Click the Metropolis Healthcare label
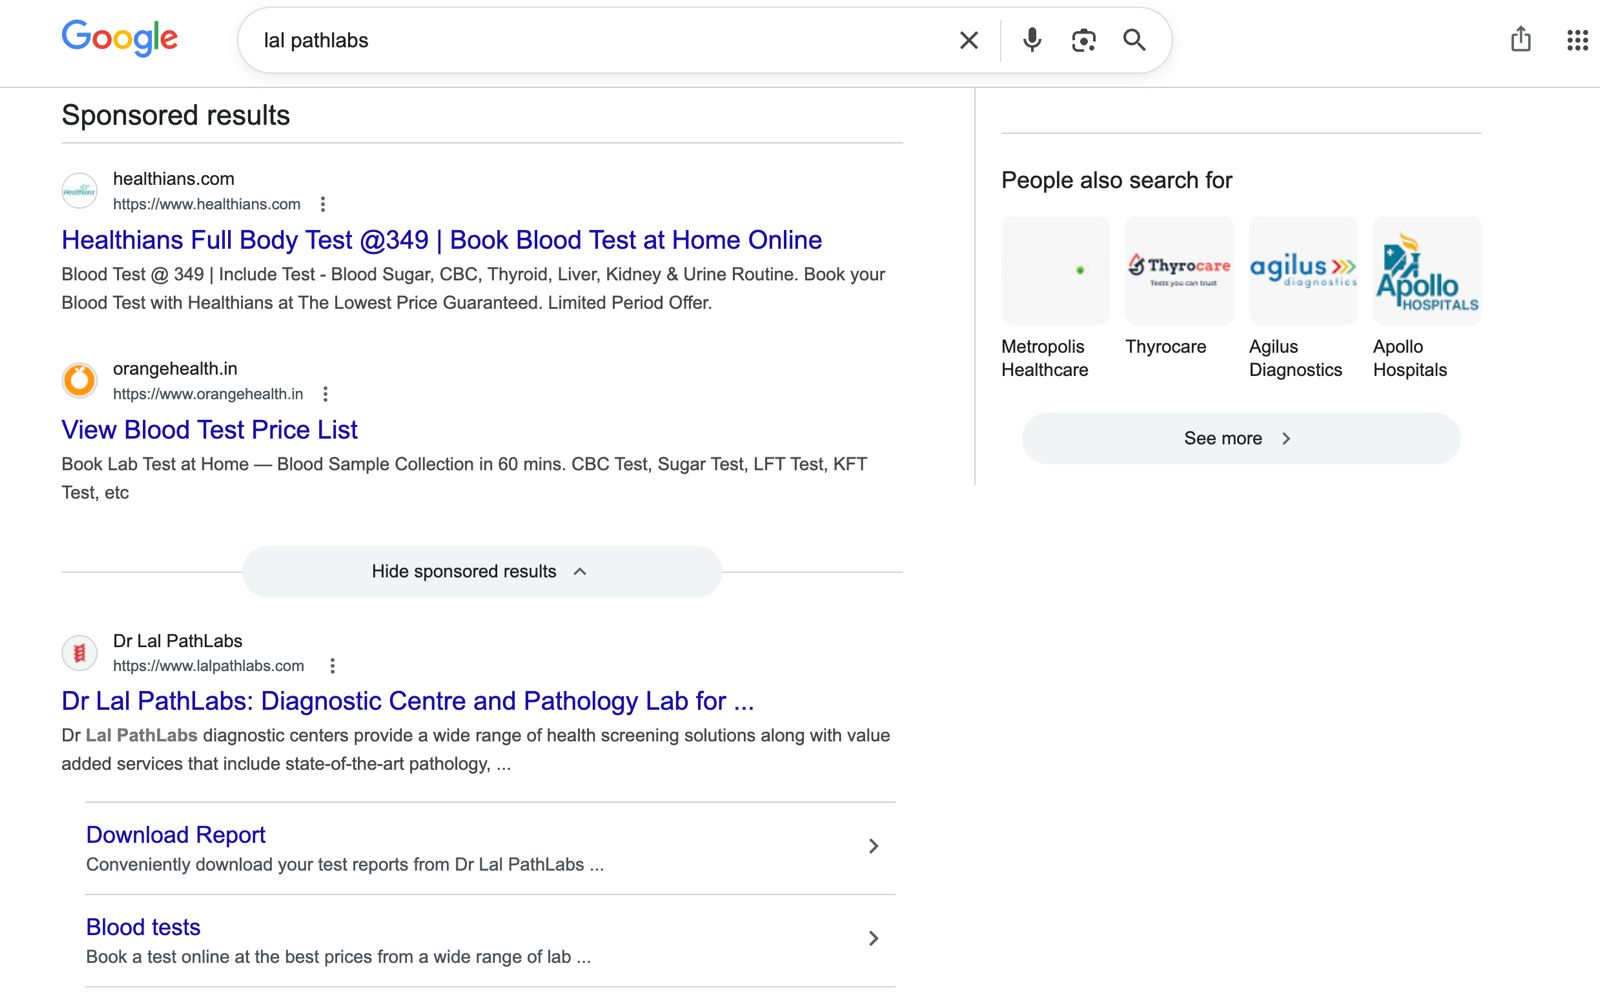The image size is (1600, 996). (x=1045, y=358)
